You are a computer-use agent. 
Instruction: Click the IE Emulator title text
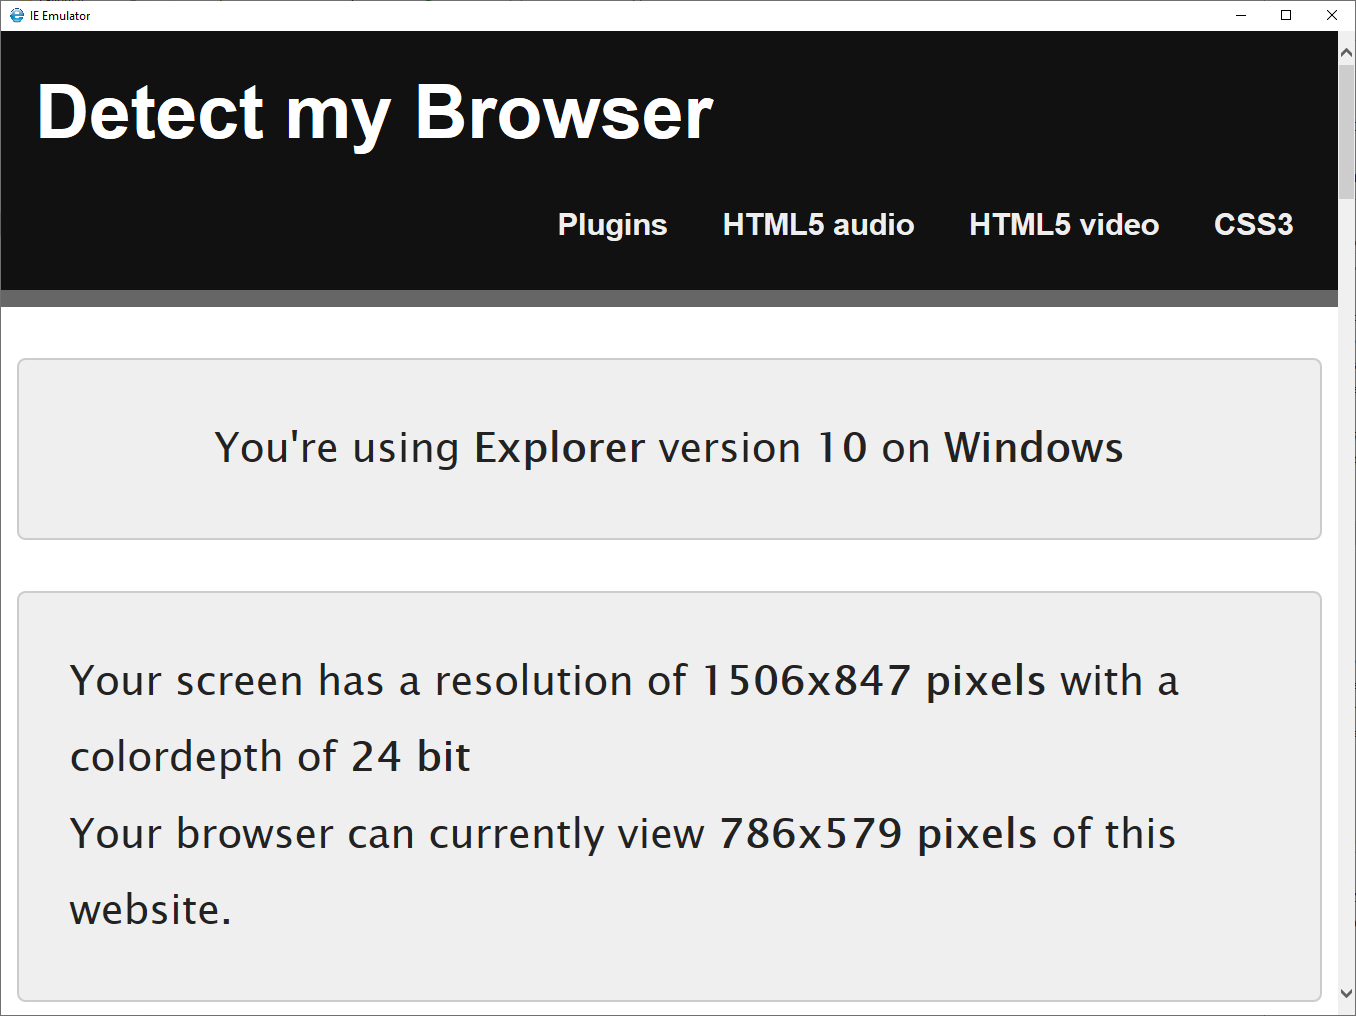[60, 16]
